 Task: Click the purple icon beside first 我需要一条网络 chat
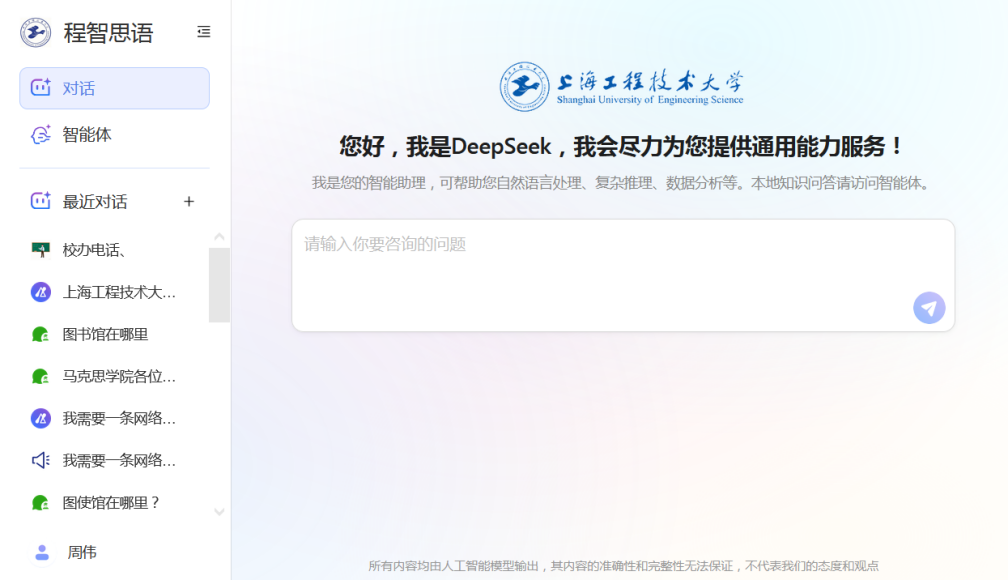(40, 418)
